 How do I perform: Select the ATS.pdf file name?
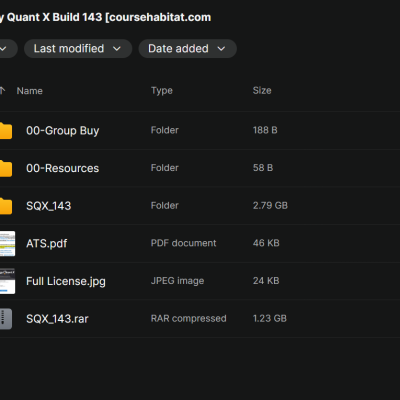click(47, 244)
